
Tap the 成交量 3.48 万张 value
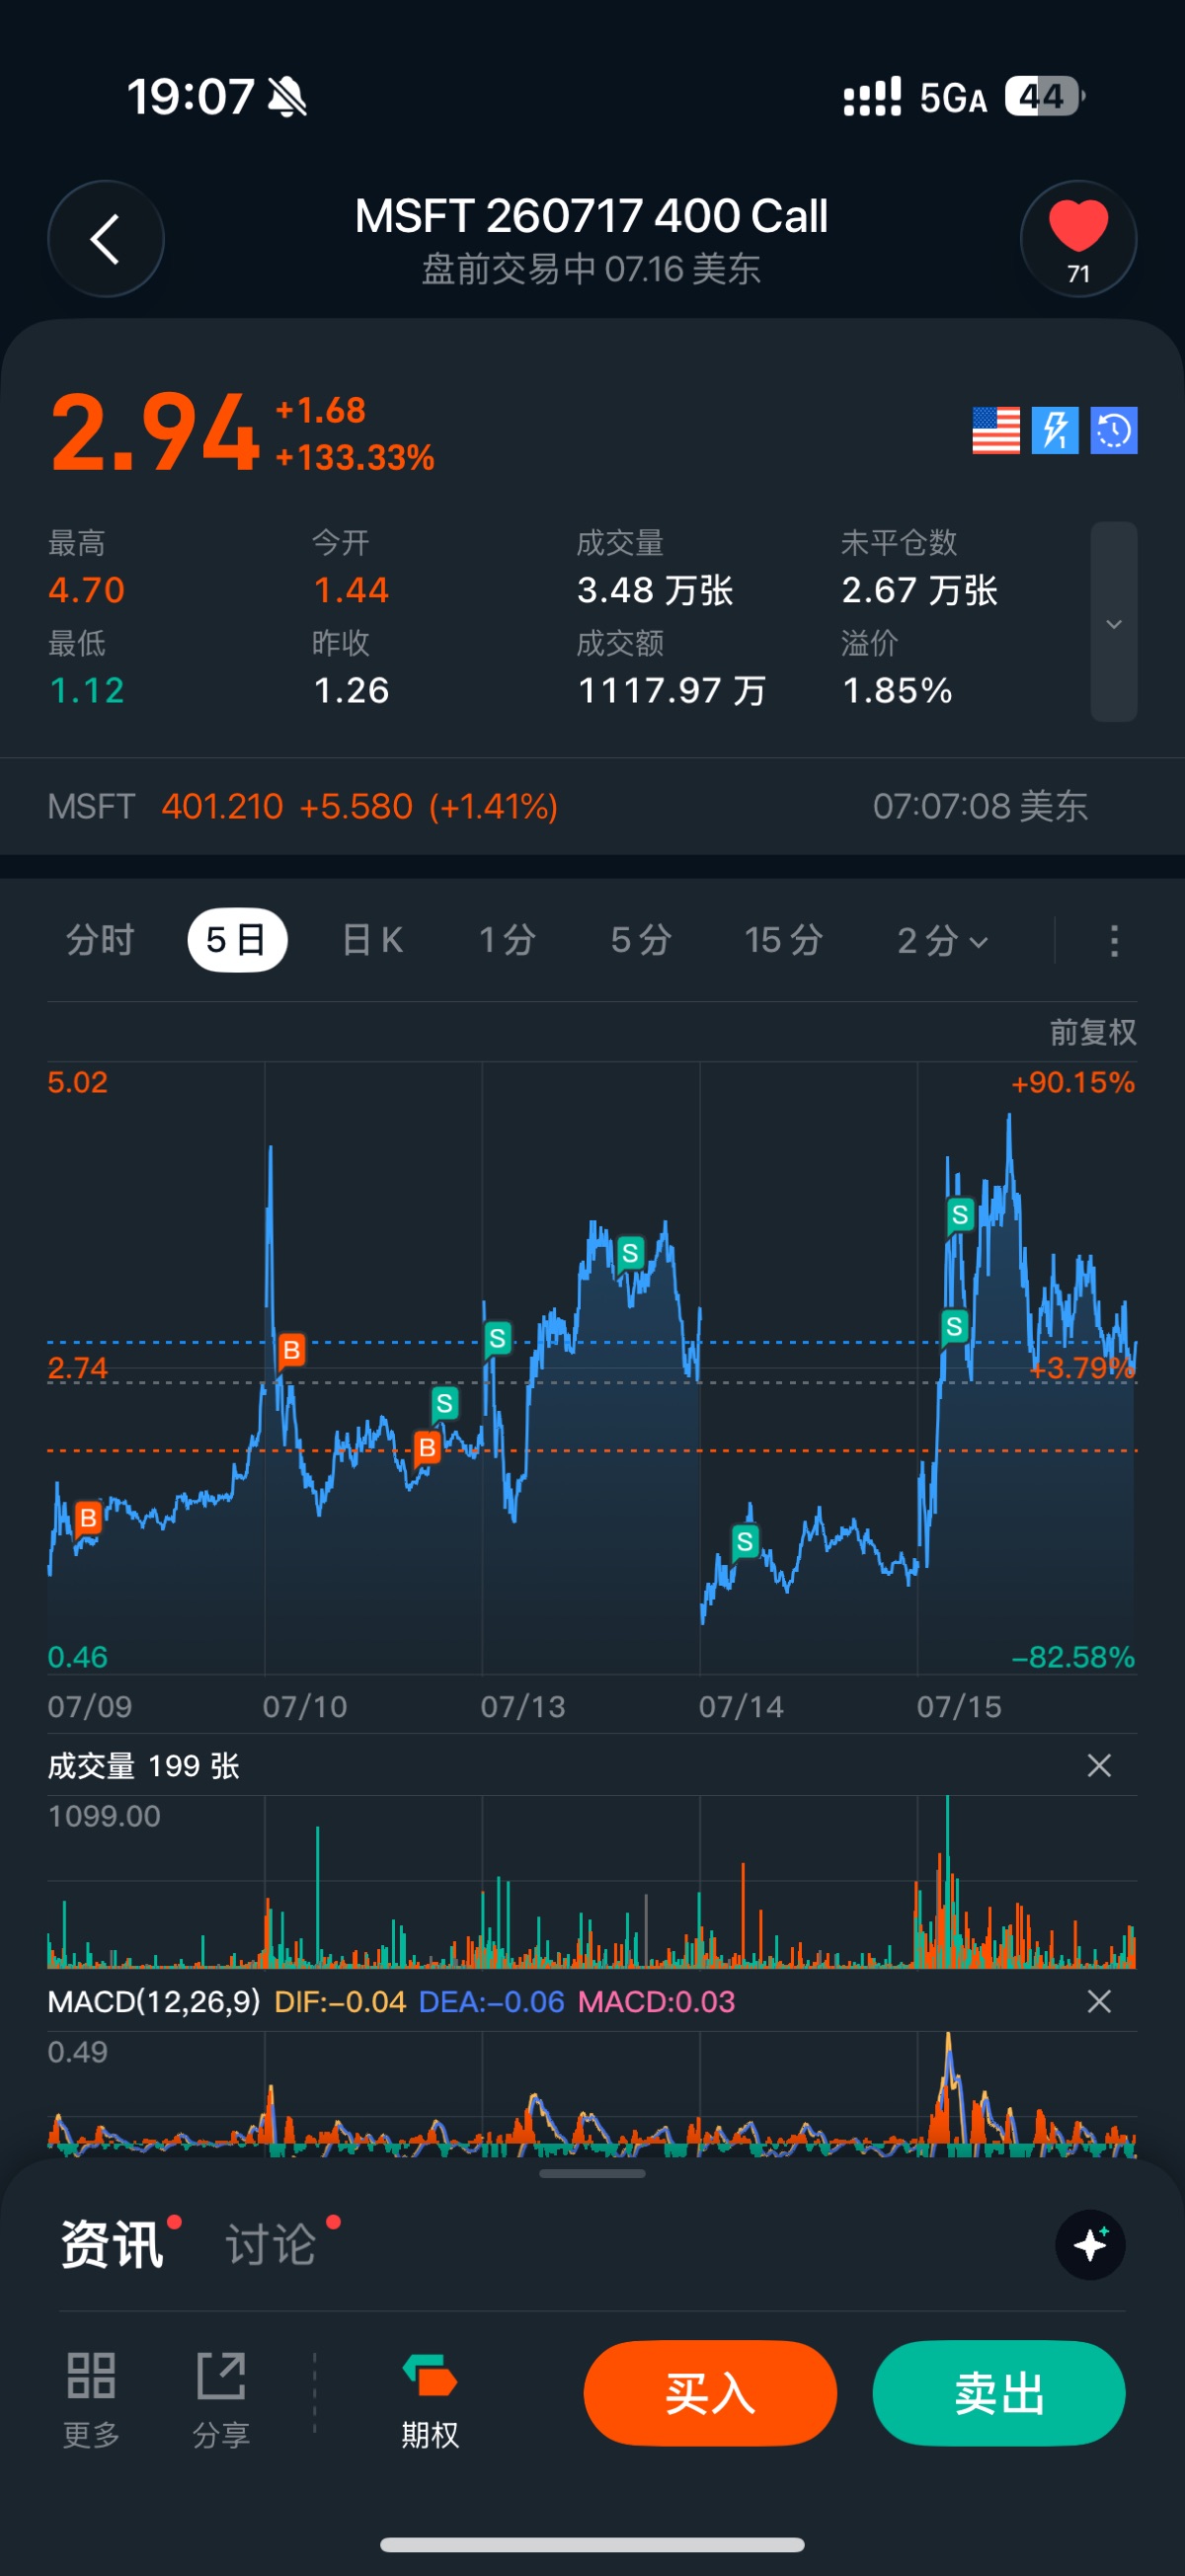655,591
